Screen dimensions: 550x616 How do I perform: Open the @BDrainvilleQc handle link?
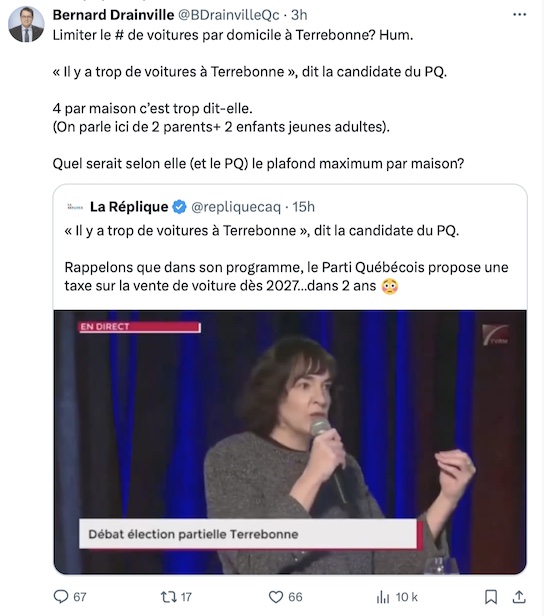pyautogui.click(x=229, y=15)
